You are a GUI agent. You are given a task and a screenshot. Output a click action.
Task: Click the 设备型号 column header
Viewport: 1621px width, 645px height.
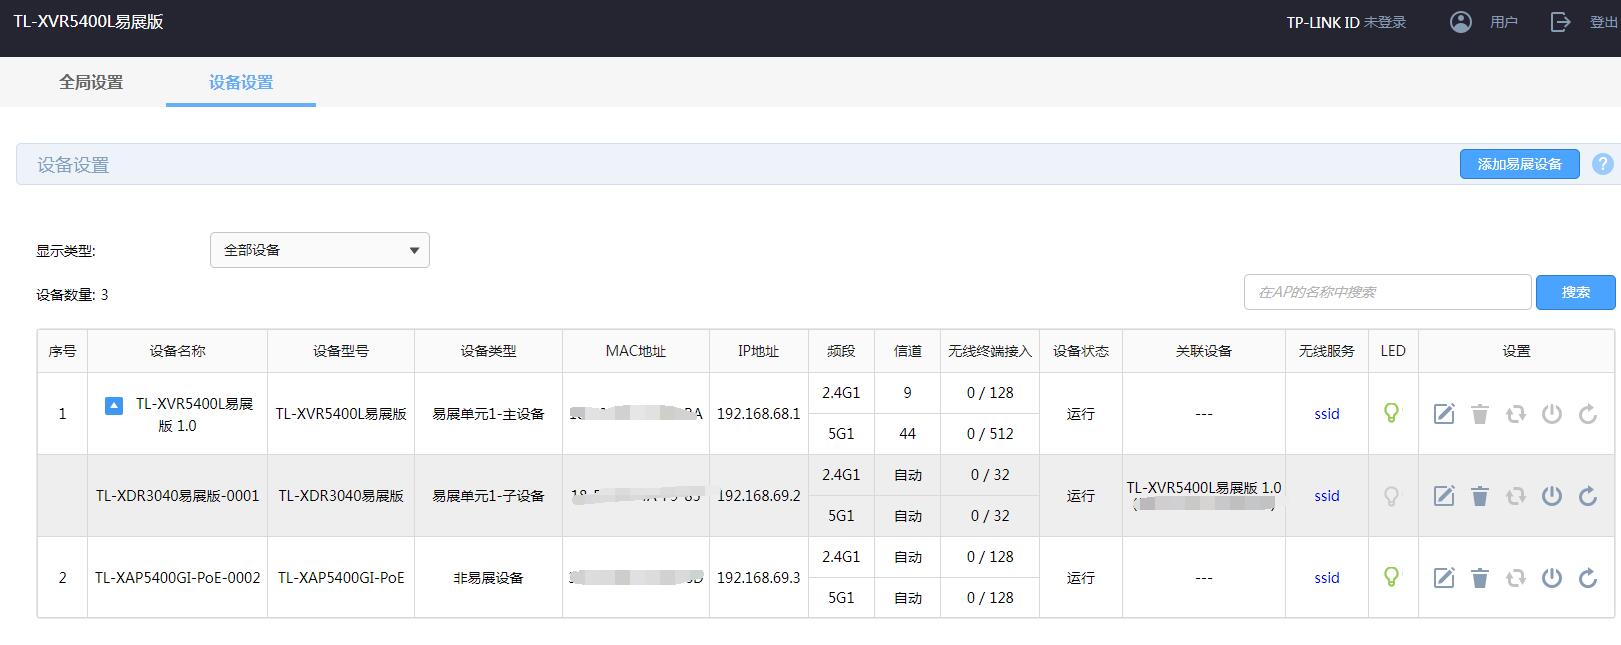(341, 351)
